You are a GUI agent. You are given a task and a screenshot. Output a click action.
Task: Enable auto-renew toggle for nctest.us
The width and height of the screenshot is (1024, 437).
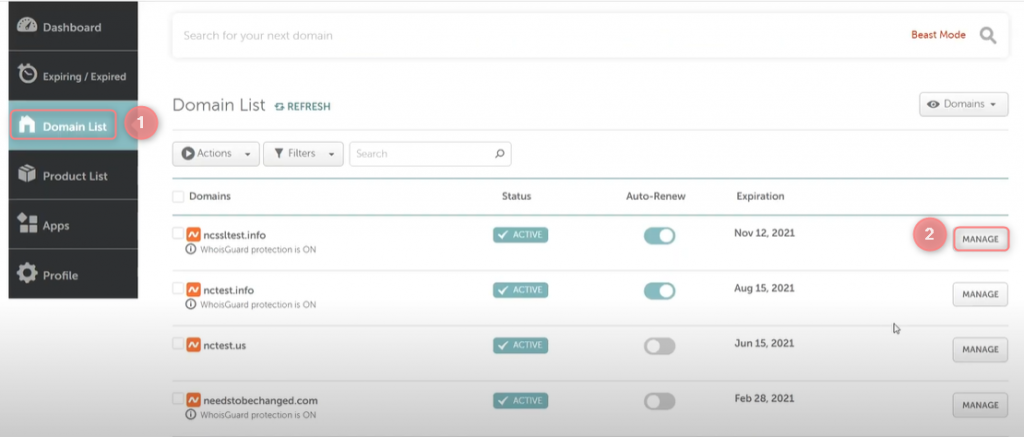coord(659,347)
